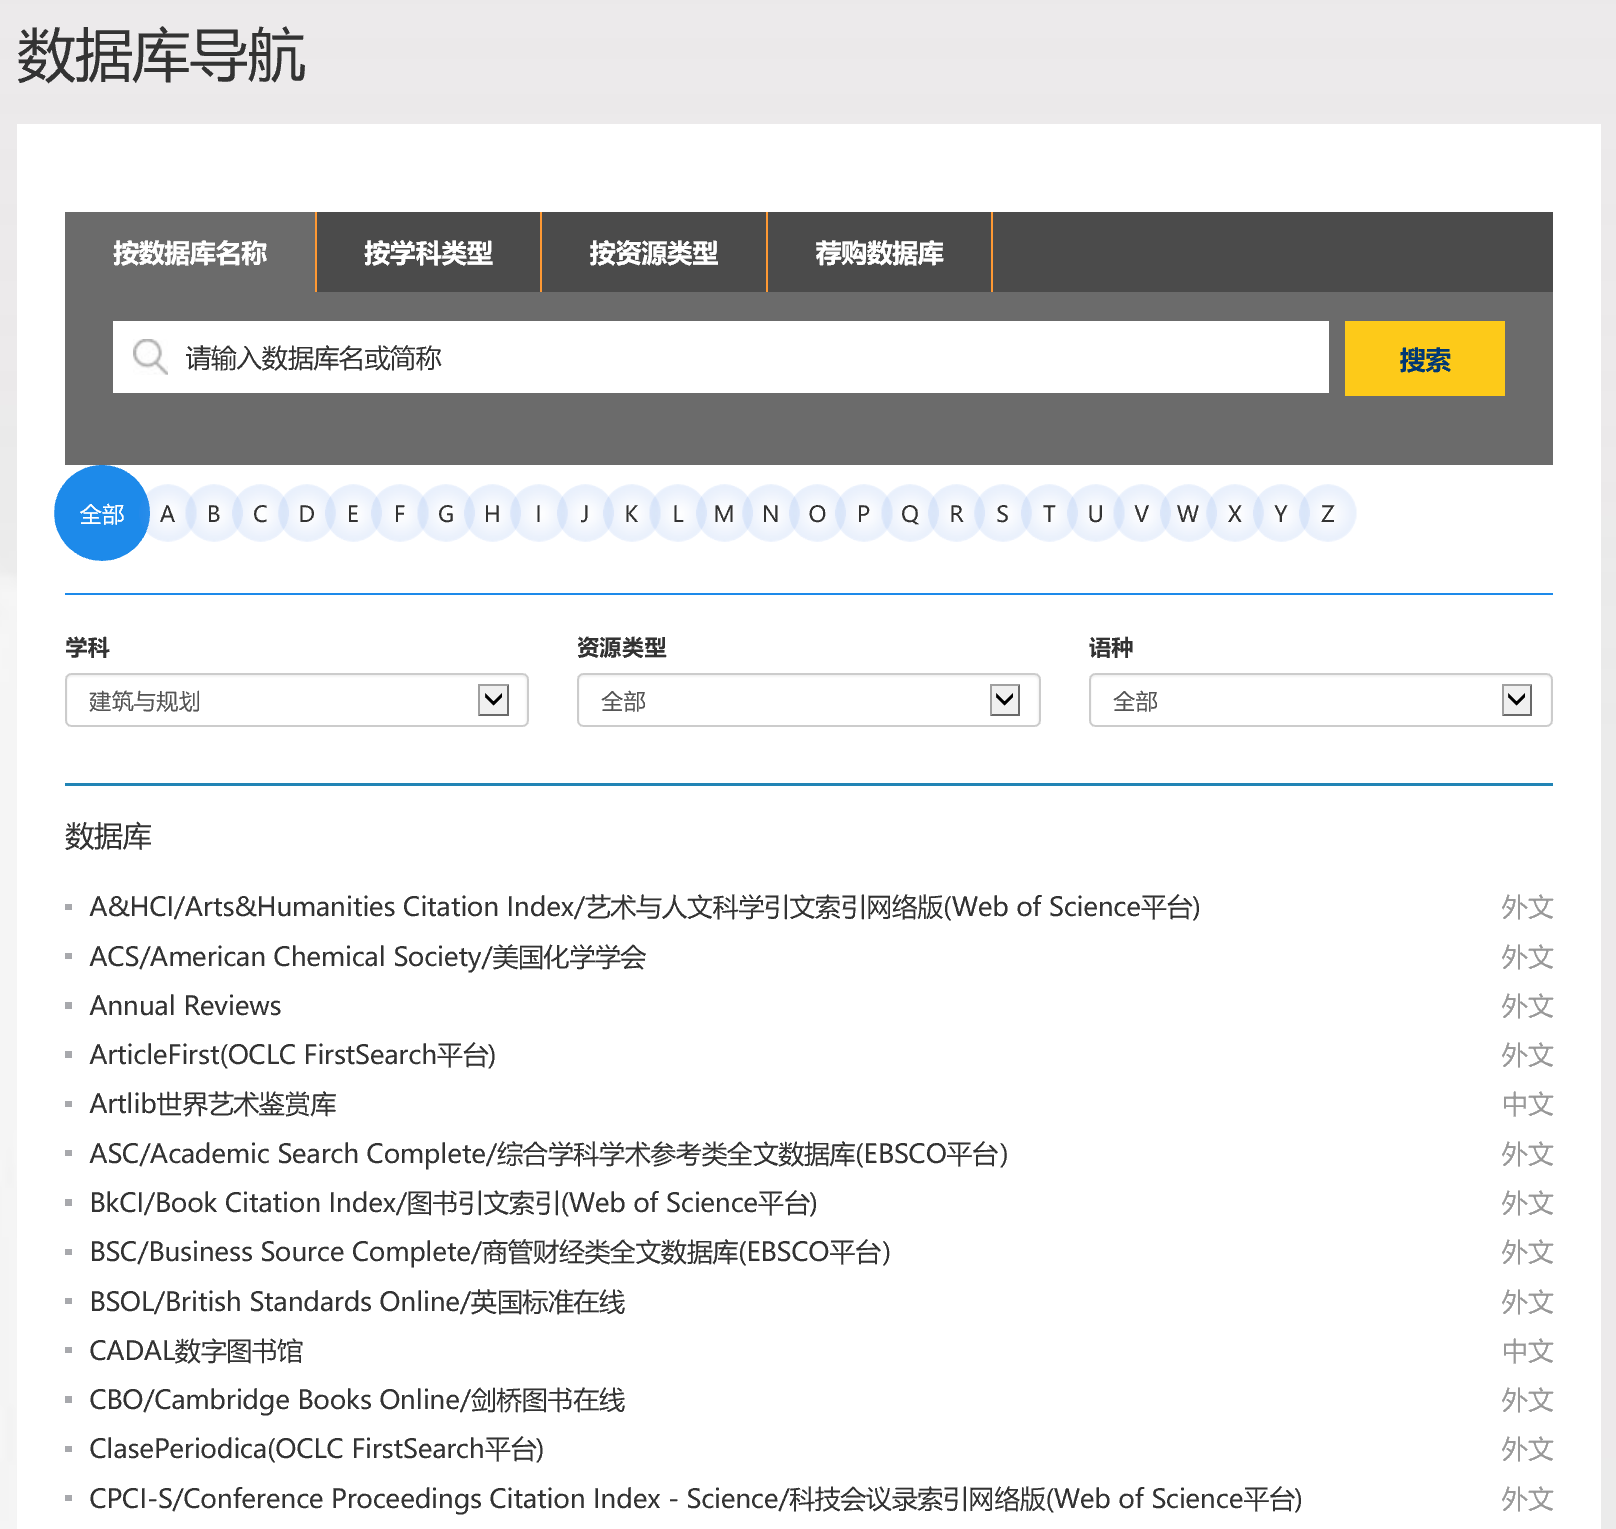Open the Annual Reviews database link
This screenshot has height=1529, width=1616.
point(185,1006)
